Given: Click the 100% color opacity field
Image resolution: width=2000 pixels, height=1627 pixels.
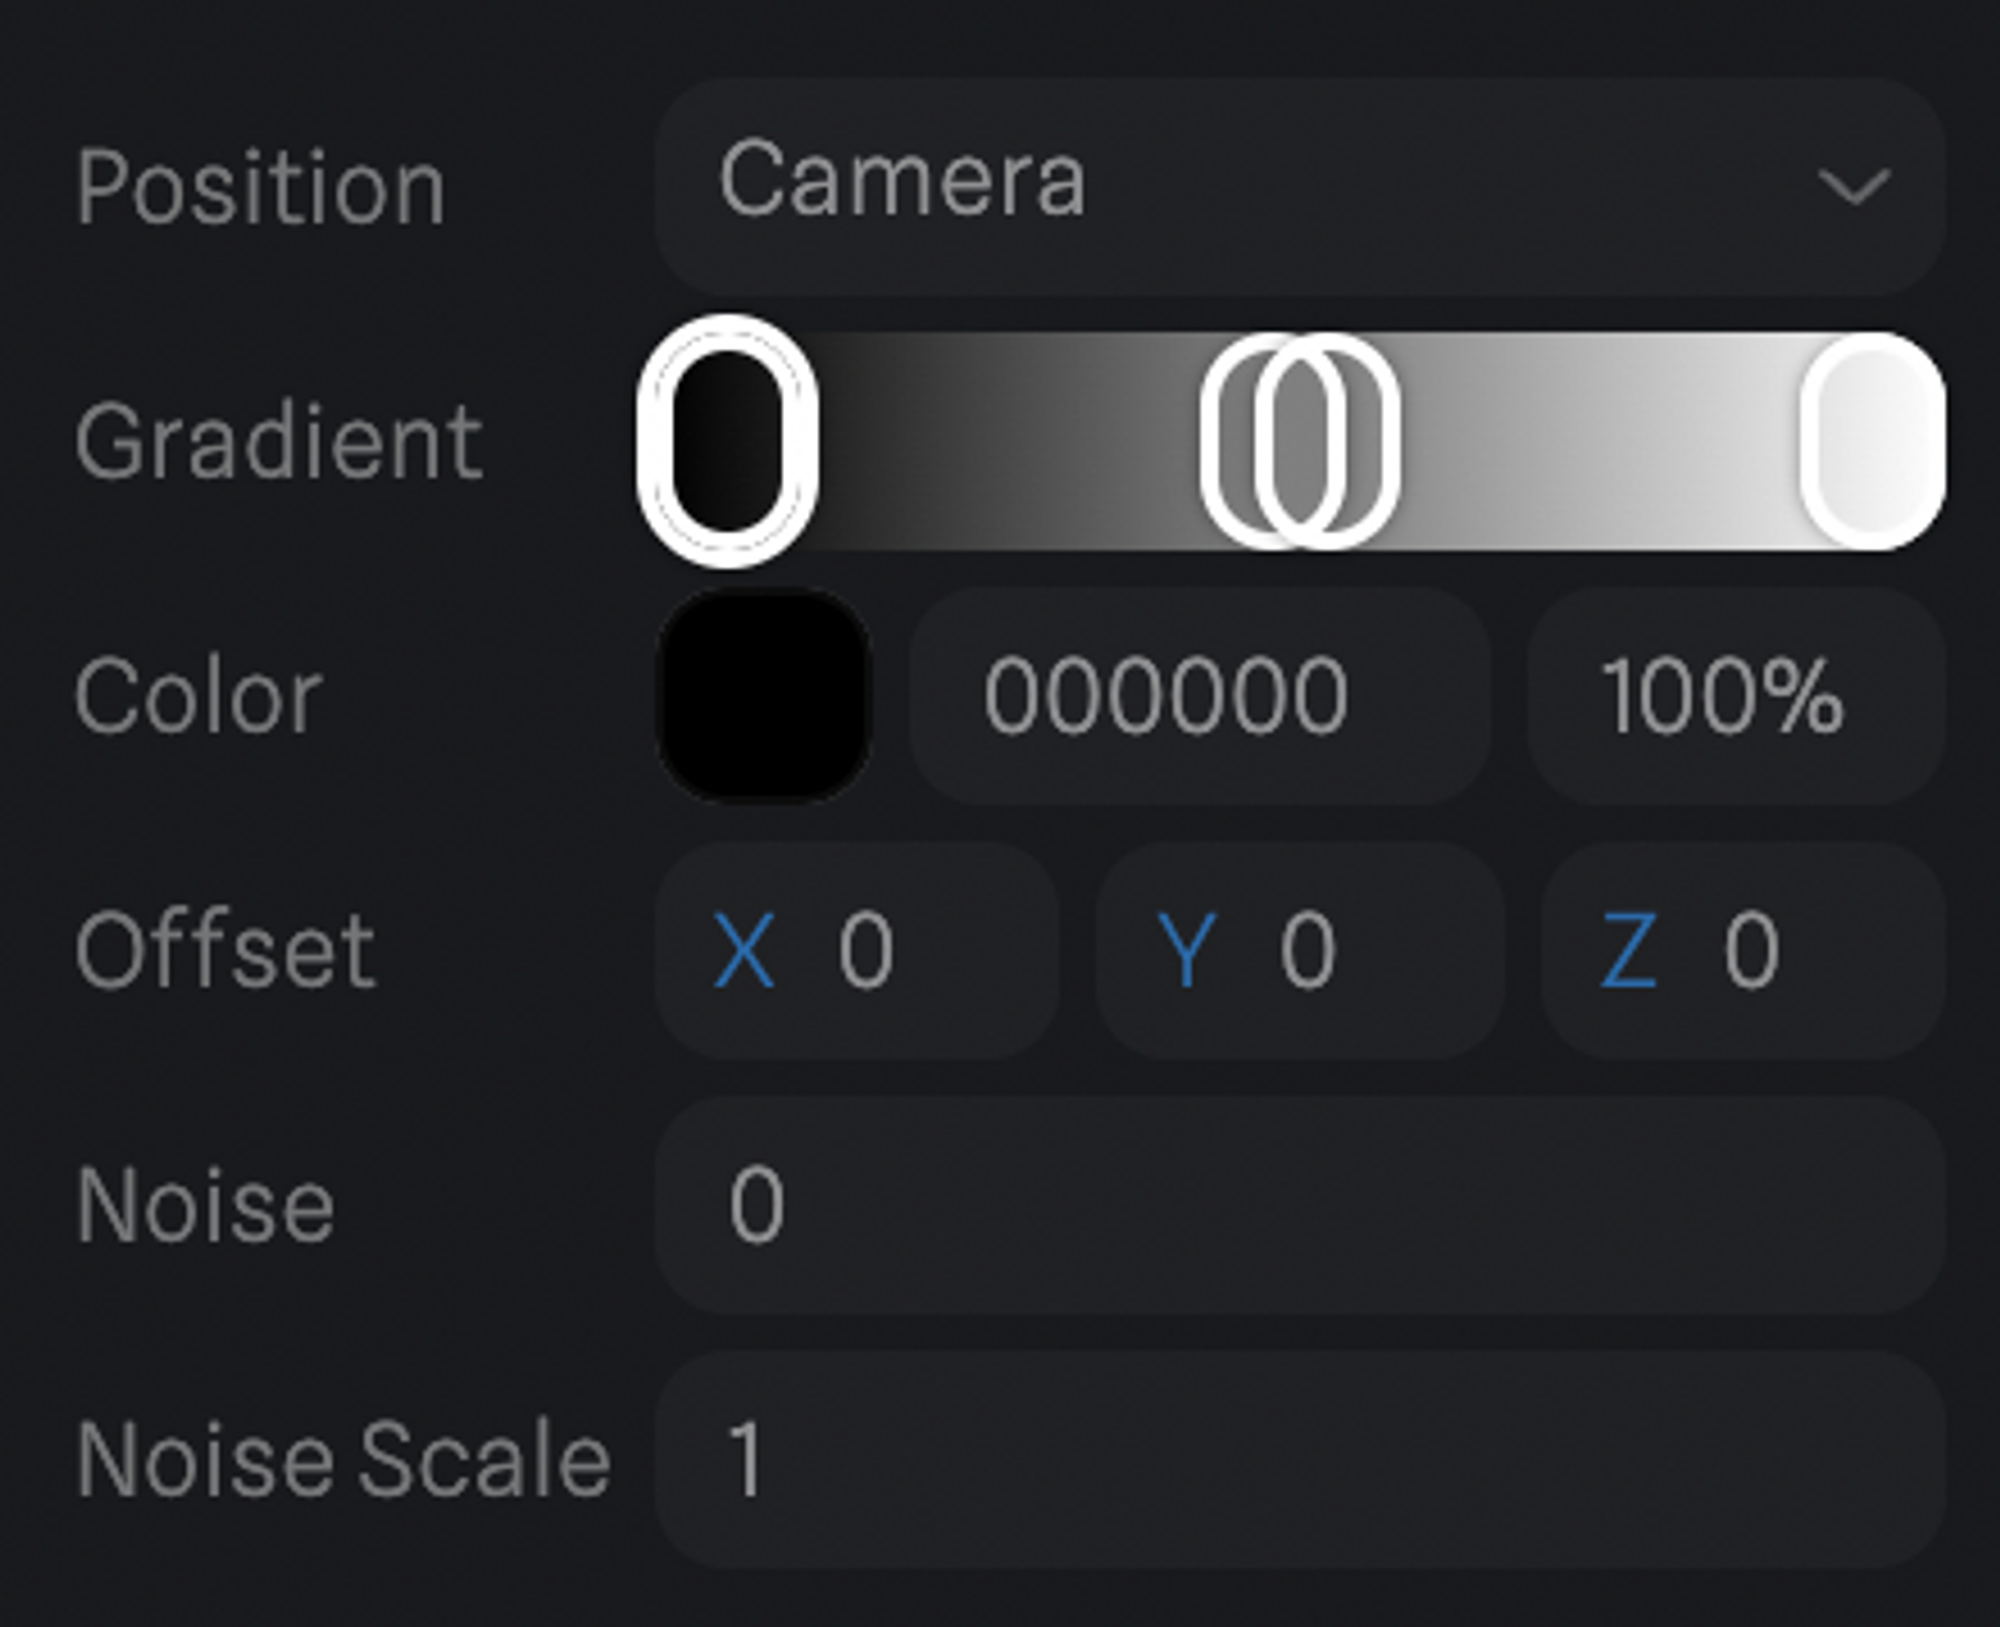Looking at the screenshot, I should [x=1734, y=695].
